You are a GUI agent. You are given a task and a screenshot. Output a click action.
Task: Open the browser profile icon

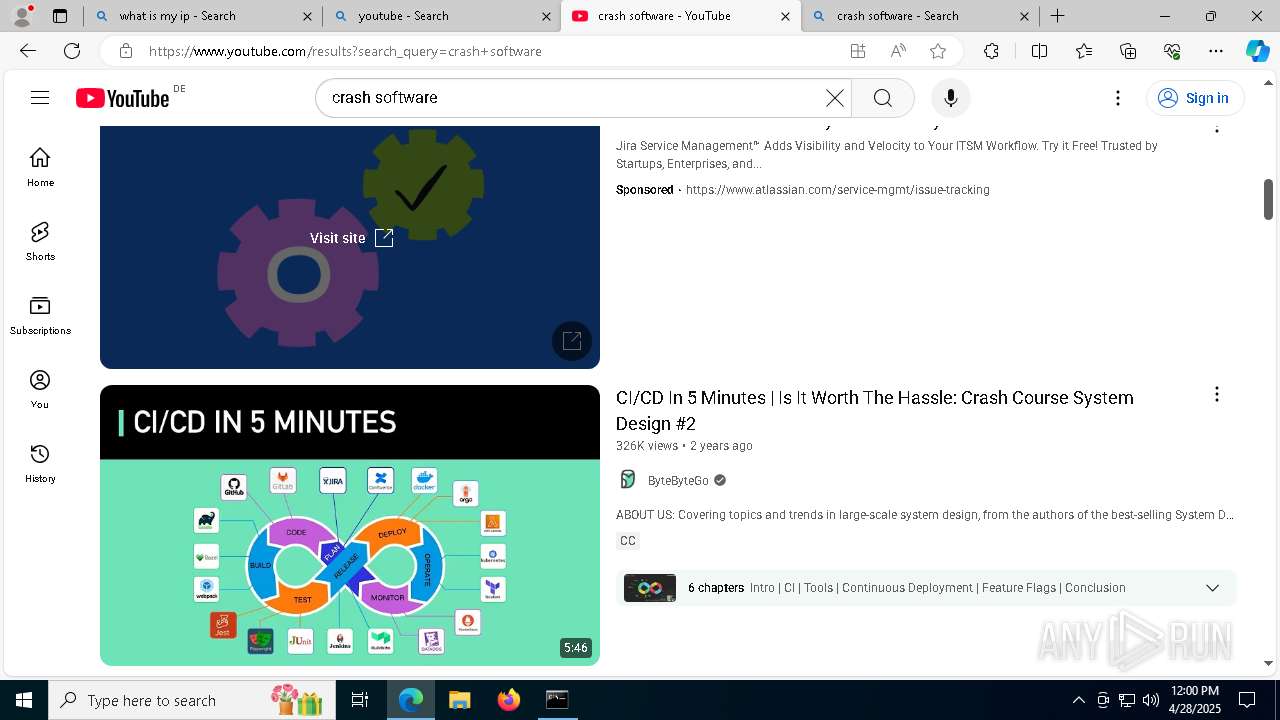point(22,16)
